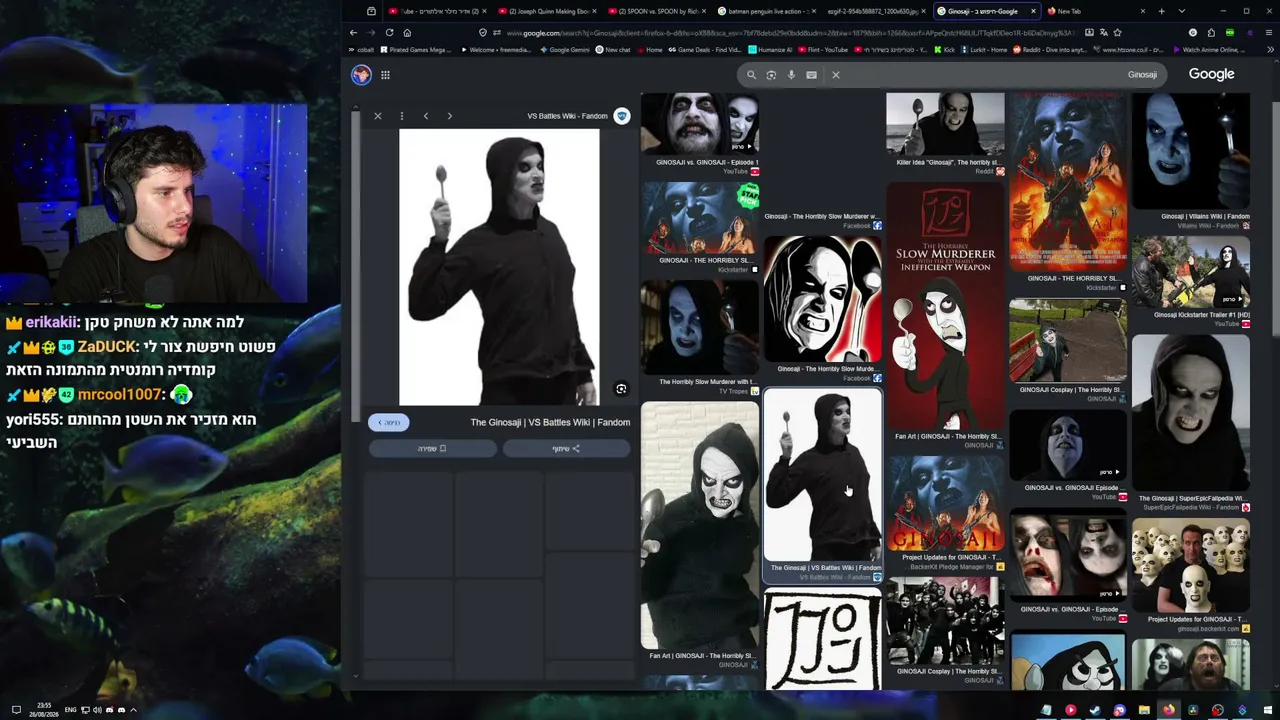The image size is (1280, 720).
Task: Click the Save button below the preview
Action: point(432,449)
